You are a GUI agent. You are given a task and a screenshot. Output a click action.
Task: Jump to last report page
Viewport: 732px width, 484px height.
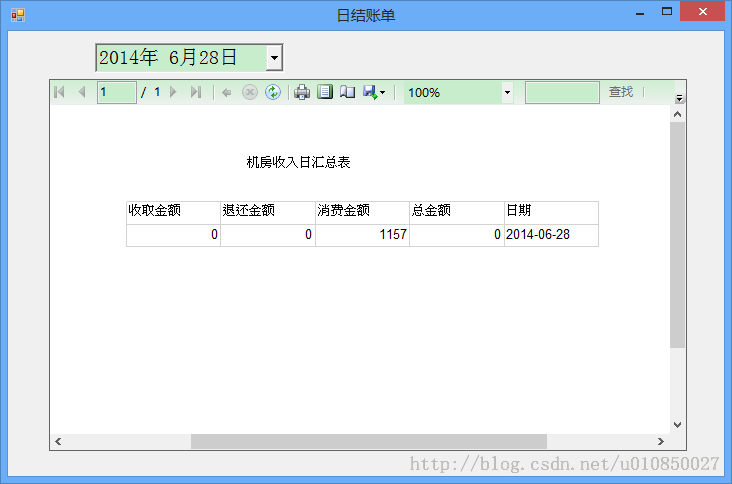(196, 92)
